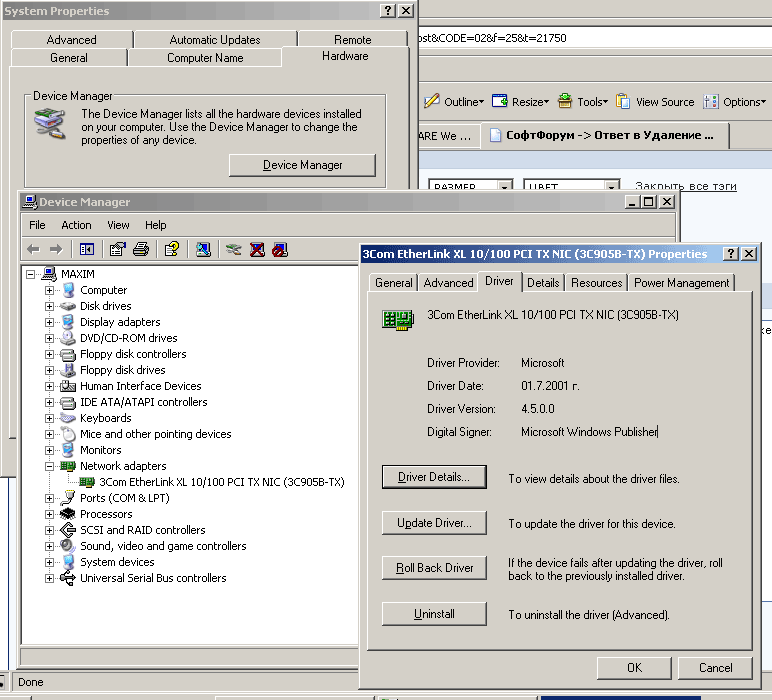Click the Processors chip icon in the tree
The height and width of the screenshot is (700, 772).
click(x=67, y=514)
